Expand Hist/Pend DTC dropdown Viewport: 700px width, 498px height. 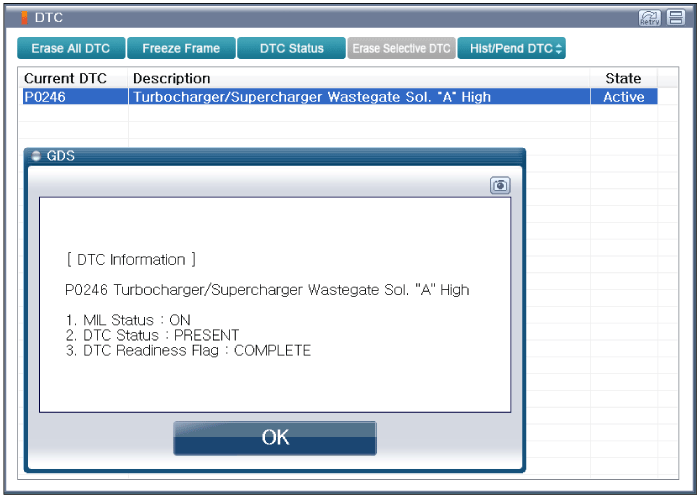[x=512, y=48]
